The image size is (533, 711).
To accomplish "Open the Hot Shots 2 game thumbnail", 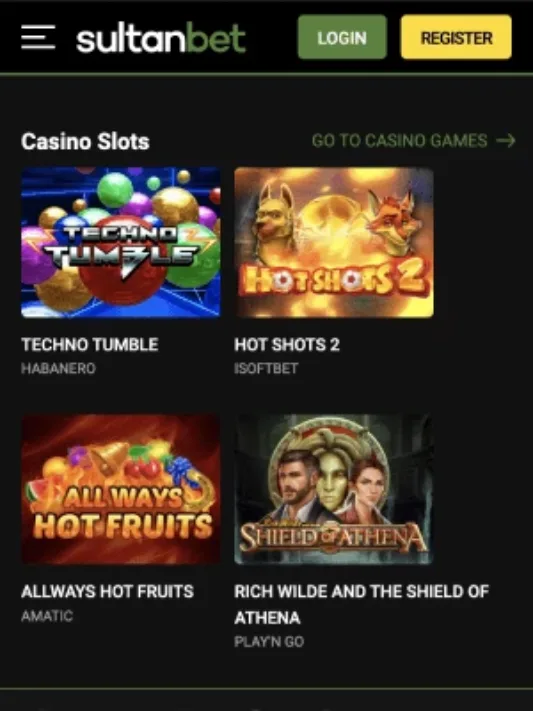I will pyautogui.click(x=334, y=242).
